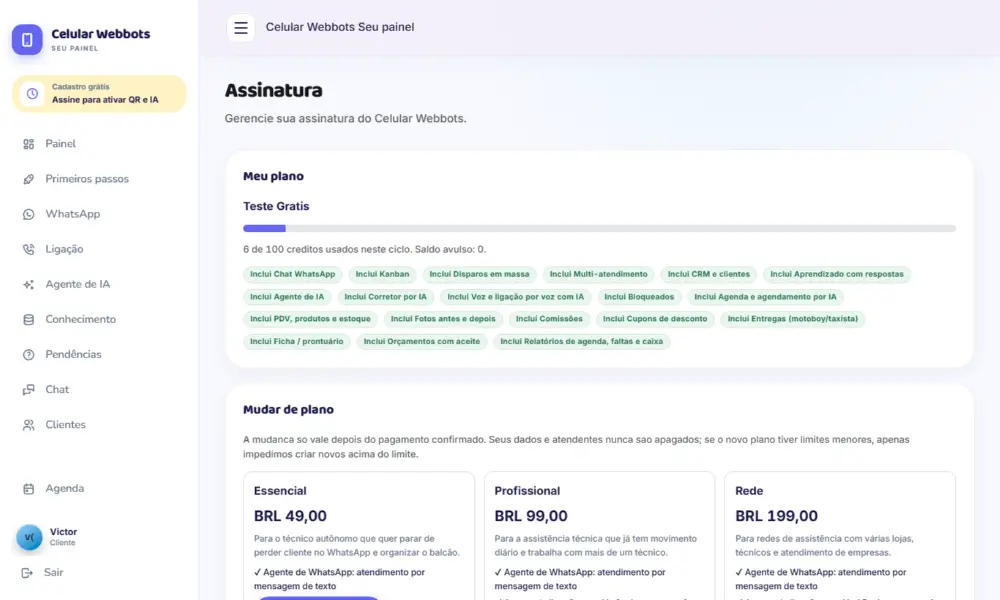Click the Ligação phone call icon
Image resolution: width=1000 pixels, height=600 pixels.
(29, 249)
